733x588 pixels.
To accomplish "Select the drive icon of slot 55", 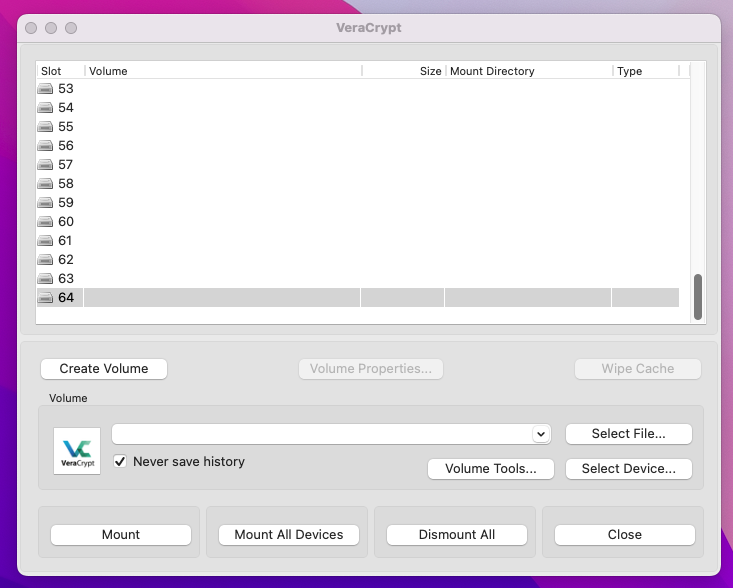I will (x=45, y=127).
